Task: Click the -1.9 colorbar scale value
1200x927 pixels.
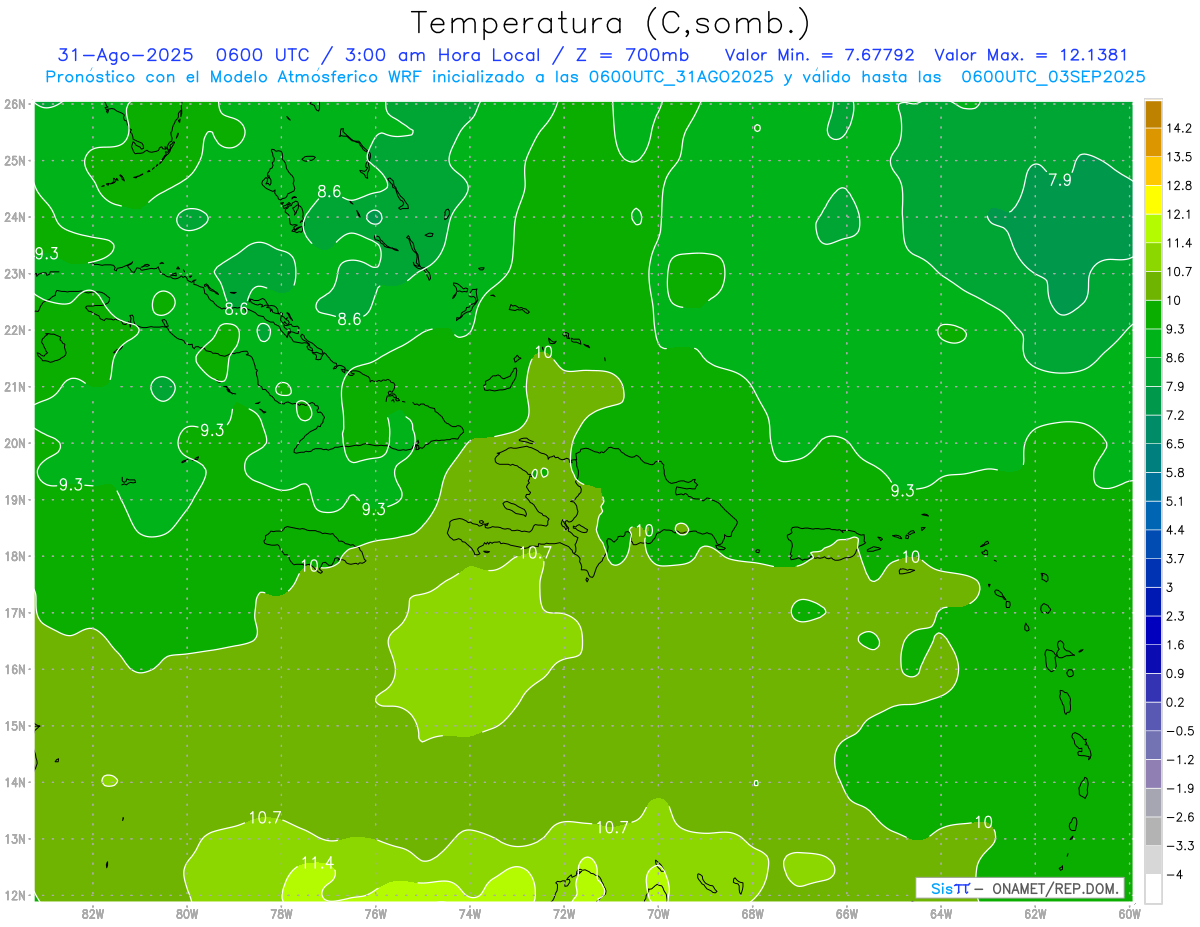Action: (x=1180, y=788)
